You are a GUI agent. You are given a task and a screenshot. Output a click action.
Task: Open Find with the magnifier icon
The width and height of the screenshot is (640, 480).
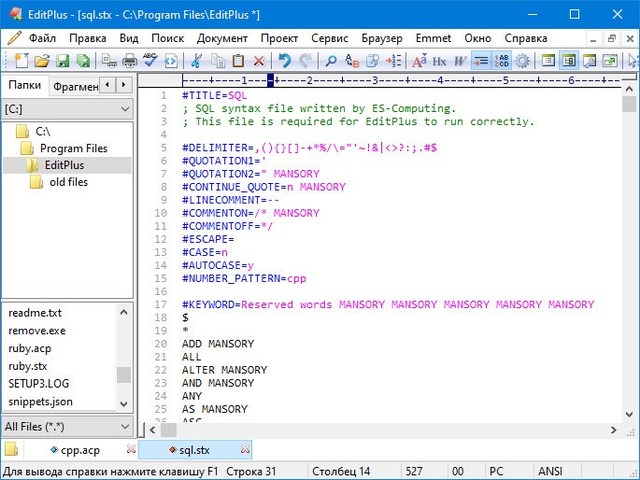coord(332,62)
